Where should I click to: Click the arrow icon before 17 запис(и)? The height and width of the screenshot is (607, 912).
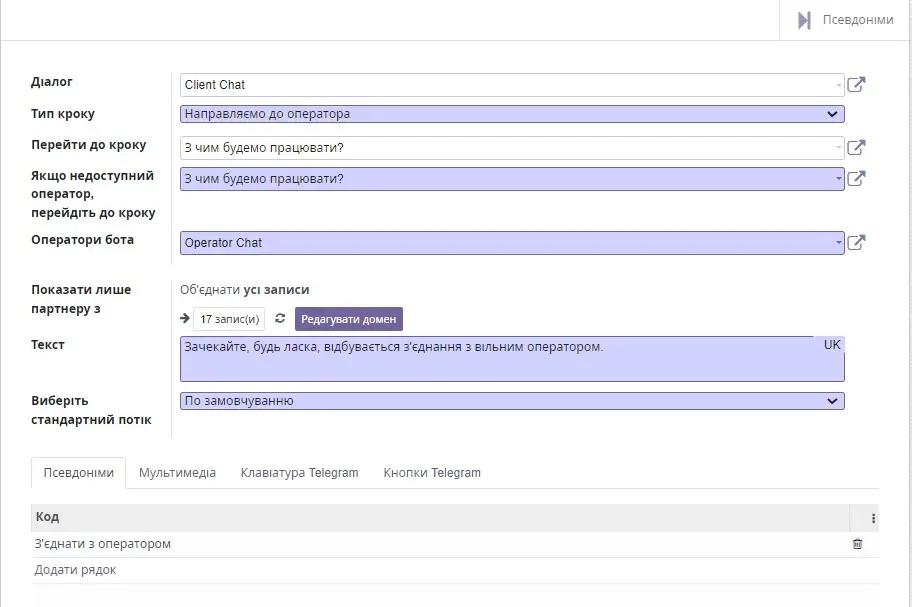[185, 319]
